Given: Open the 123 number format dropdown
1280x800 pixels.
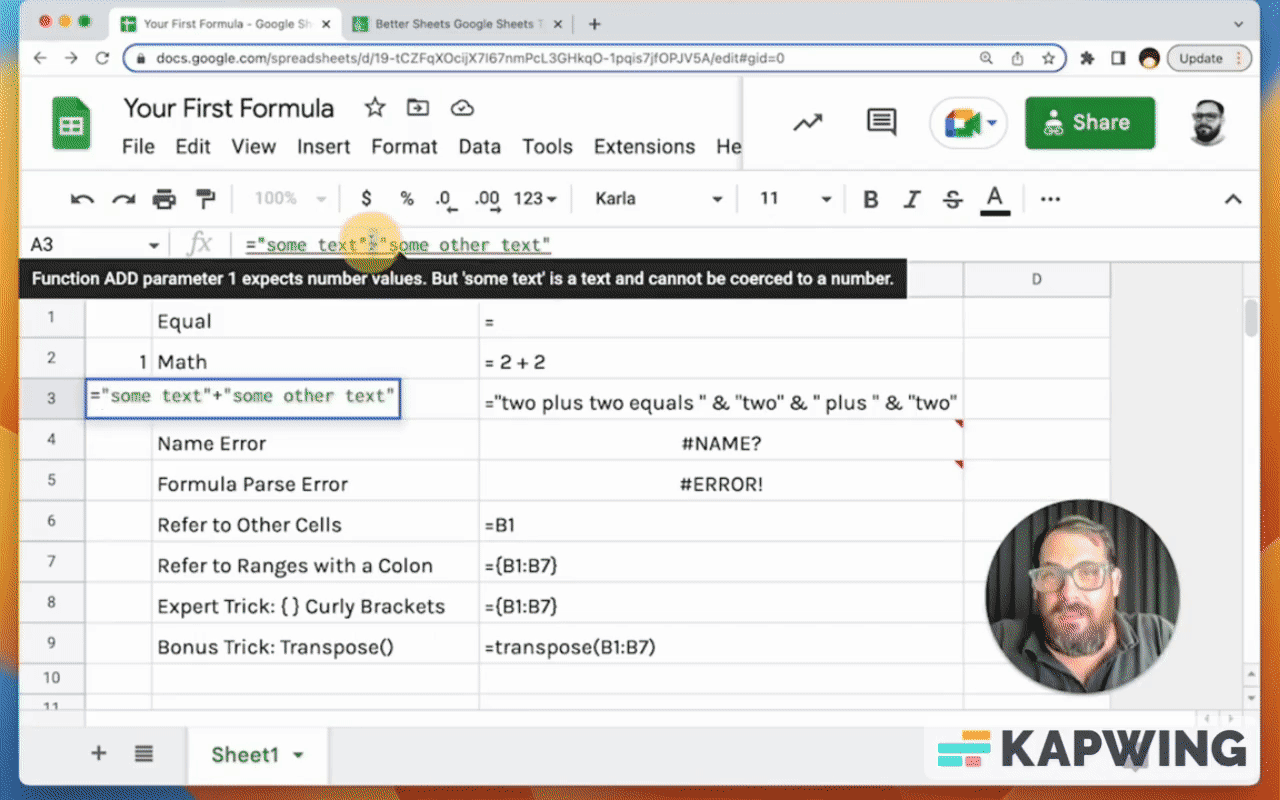Looking at the screenshot, I should (535, 199).
